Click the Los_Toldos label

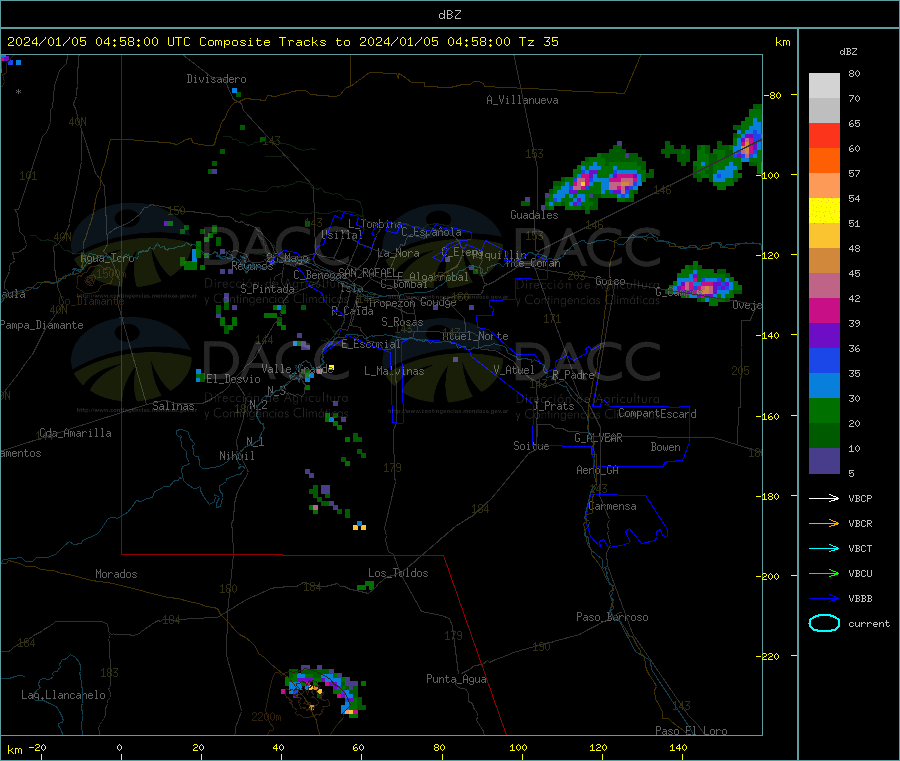tap(398, 573)
